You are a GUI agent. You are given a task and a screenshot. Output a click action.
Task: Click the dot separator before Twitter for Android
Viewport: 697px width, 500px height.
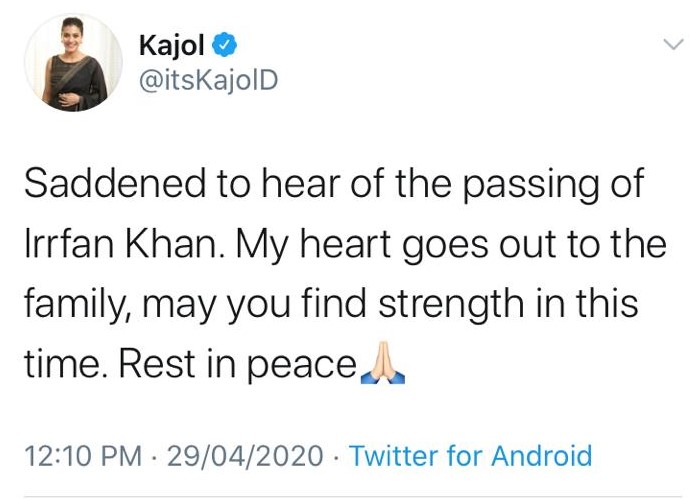click(337, 457)
